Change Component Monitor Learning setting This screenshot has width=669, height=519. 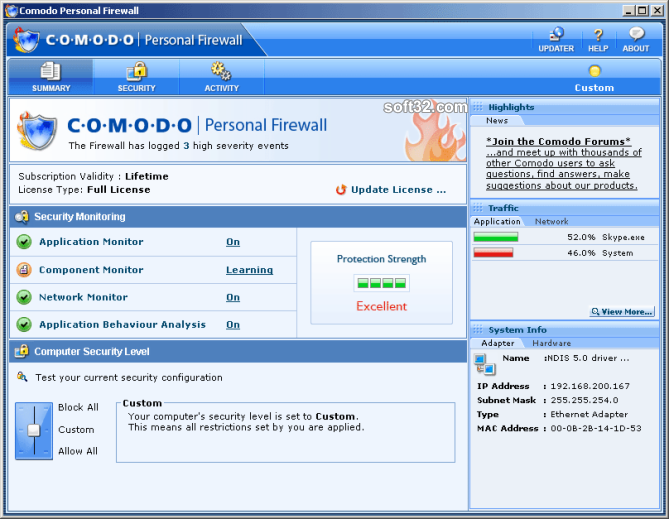[249, 270]
